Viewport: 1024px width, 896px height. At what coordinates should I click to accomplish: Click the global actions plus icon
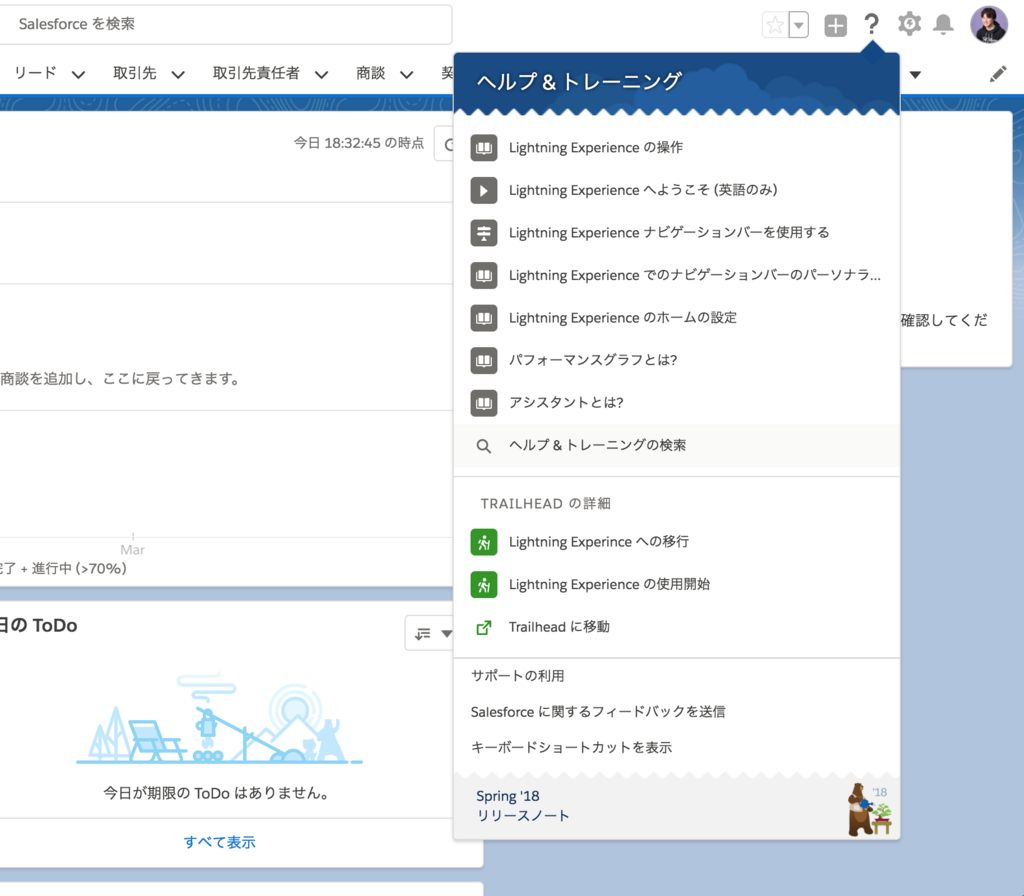835,25
